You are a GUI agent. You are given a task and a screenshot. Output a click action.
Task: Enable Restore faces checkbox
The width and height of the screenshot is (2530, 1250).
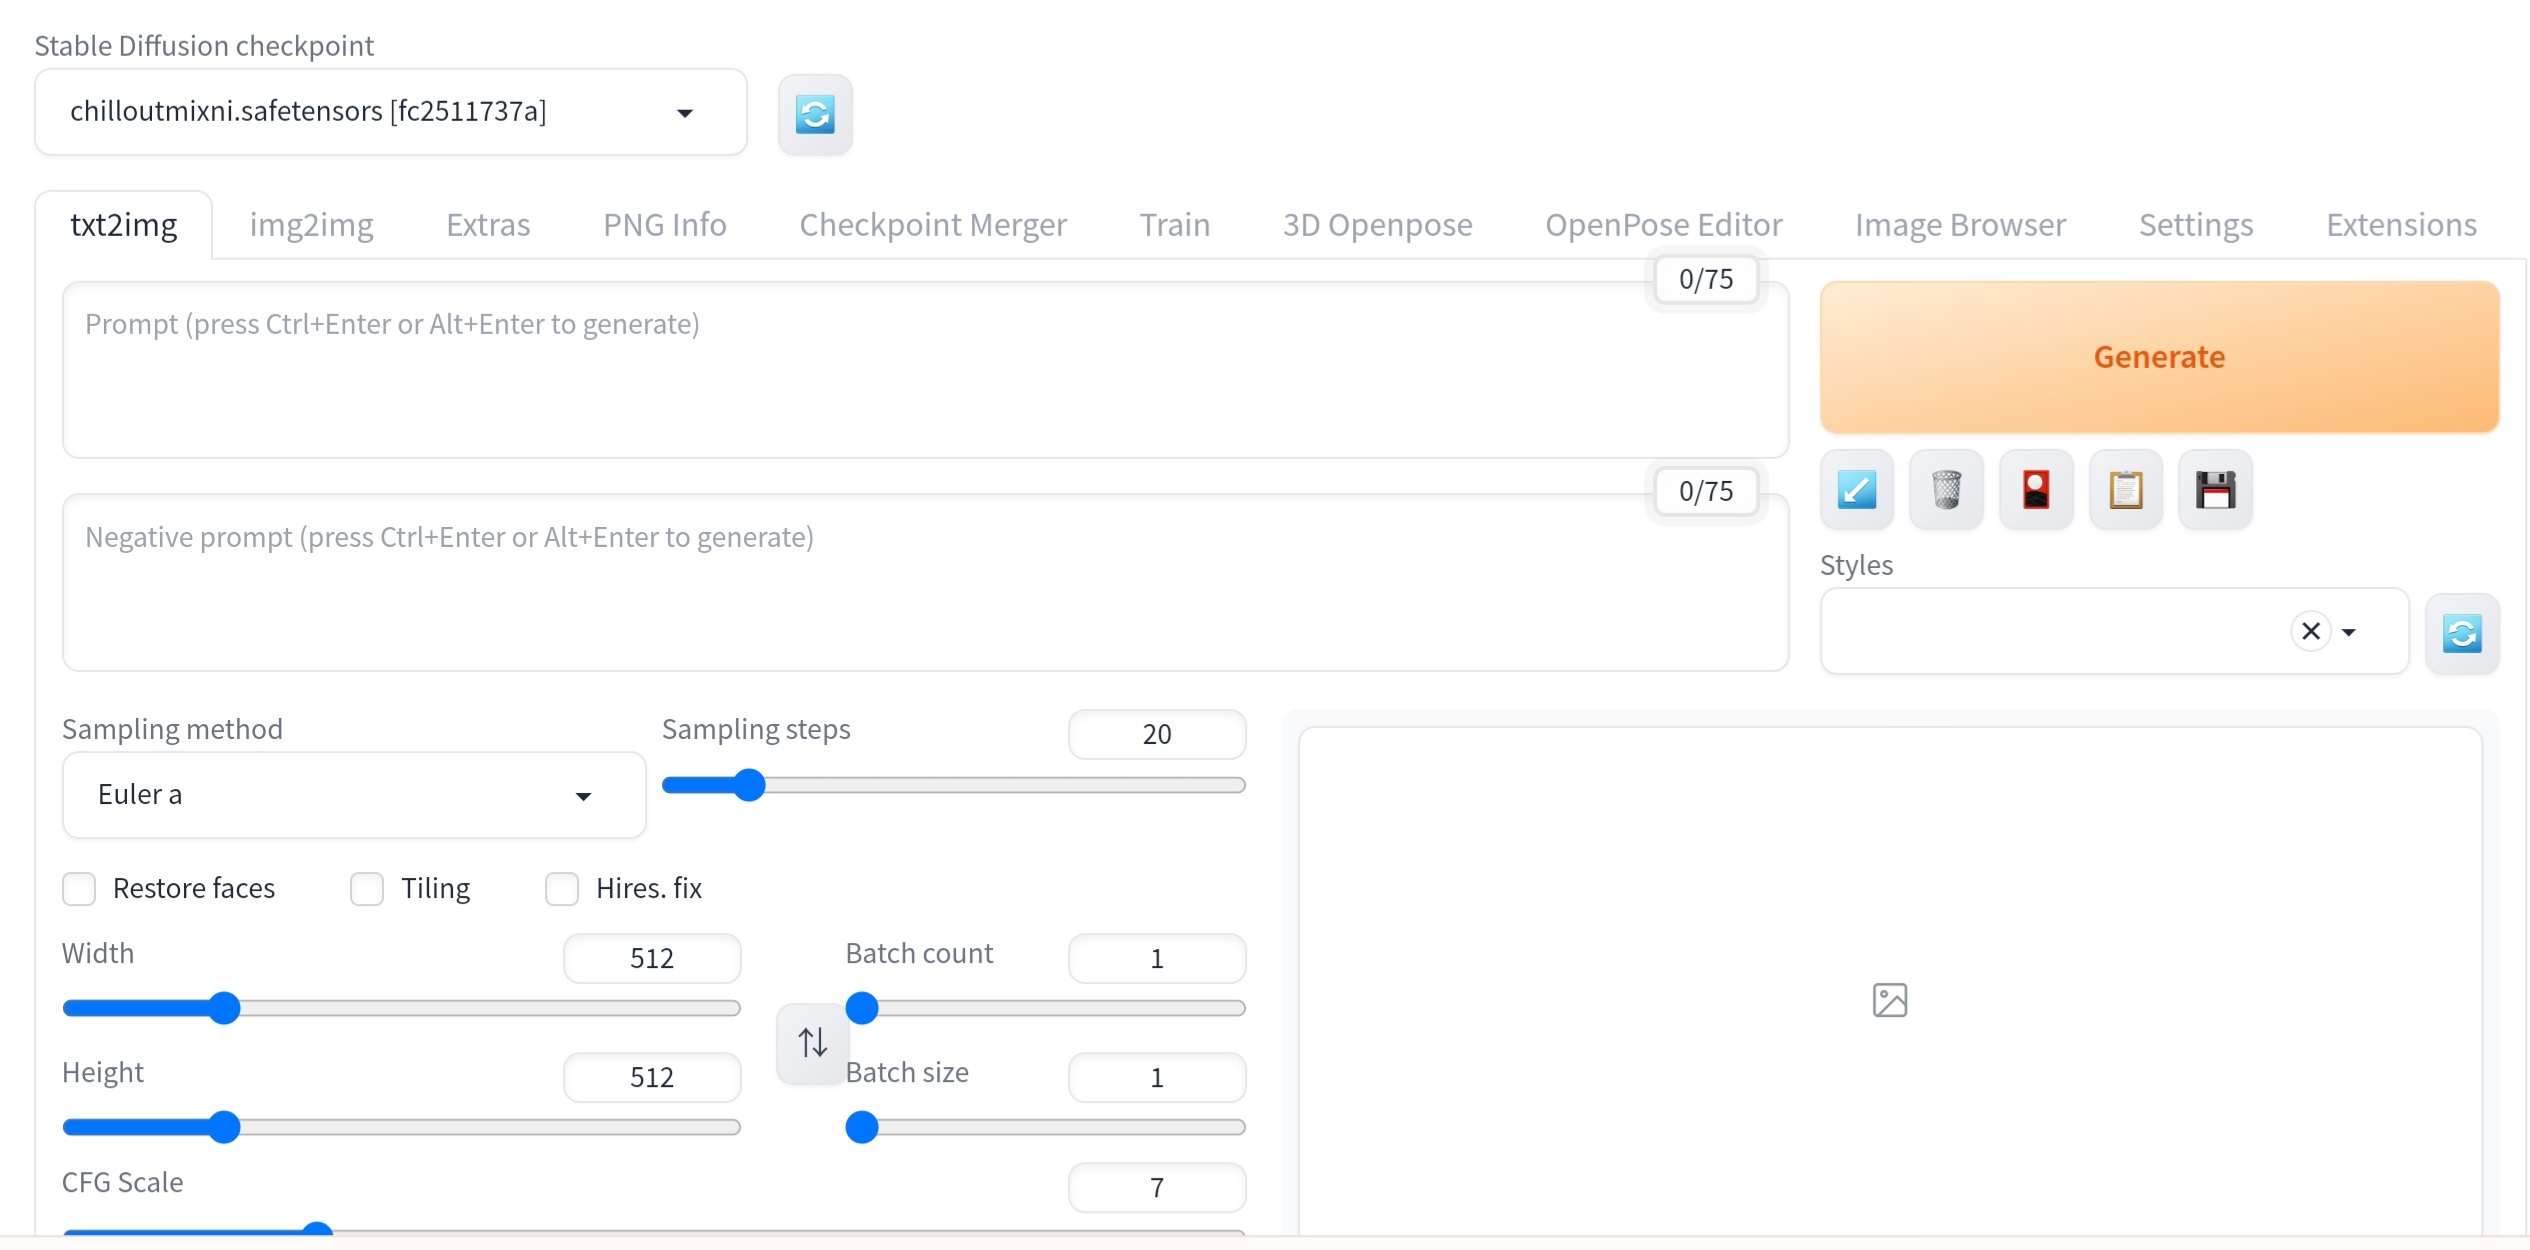pos(79,888)
